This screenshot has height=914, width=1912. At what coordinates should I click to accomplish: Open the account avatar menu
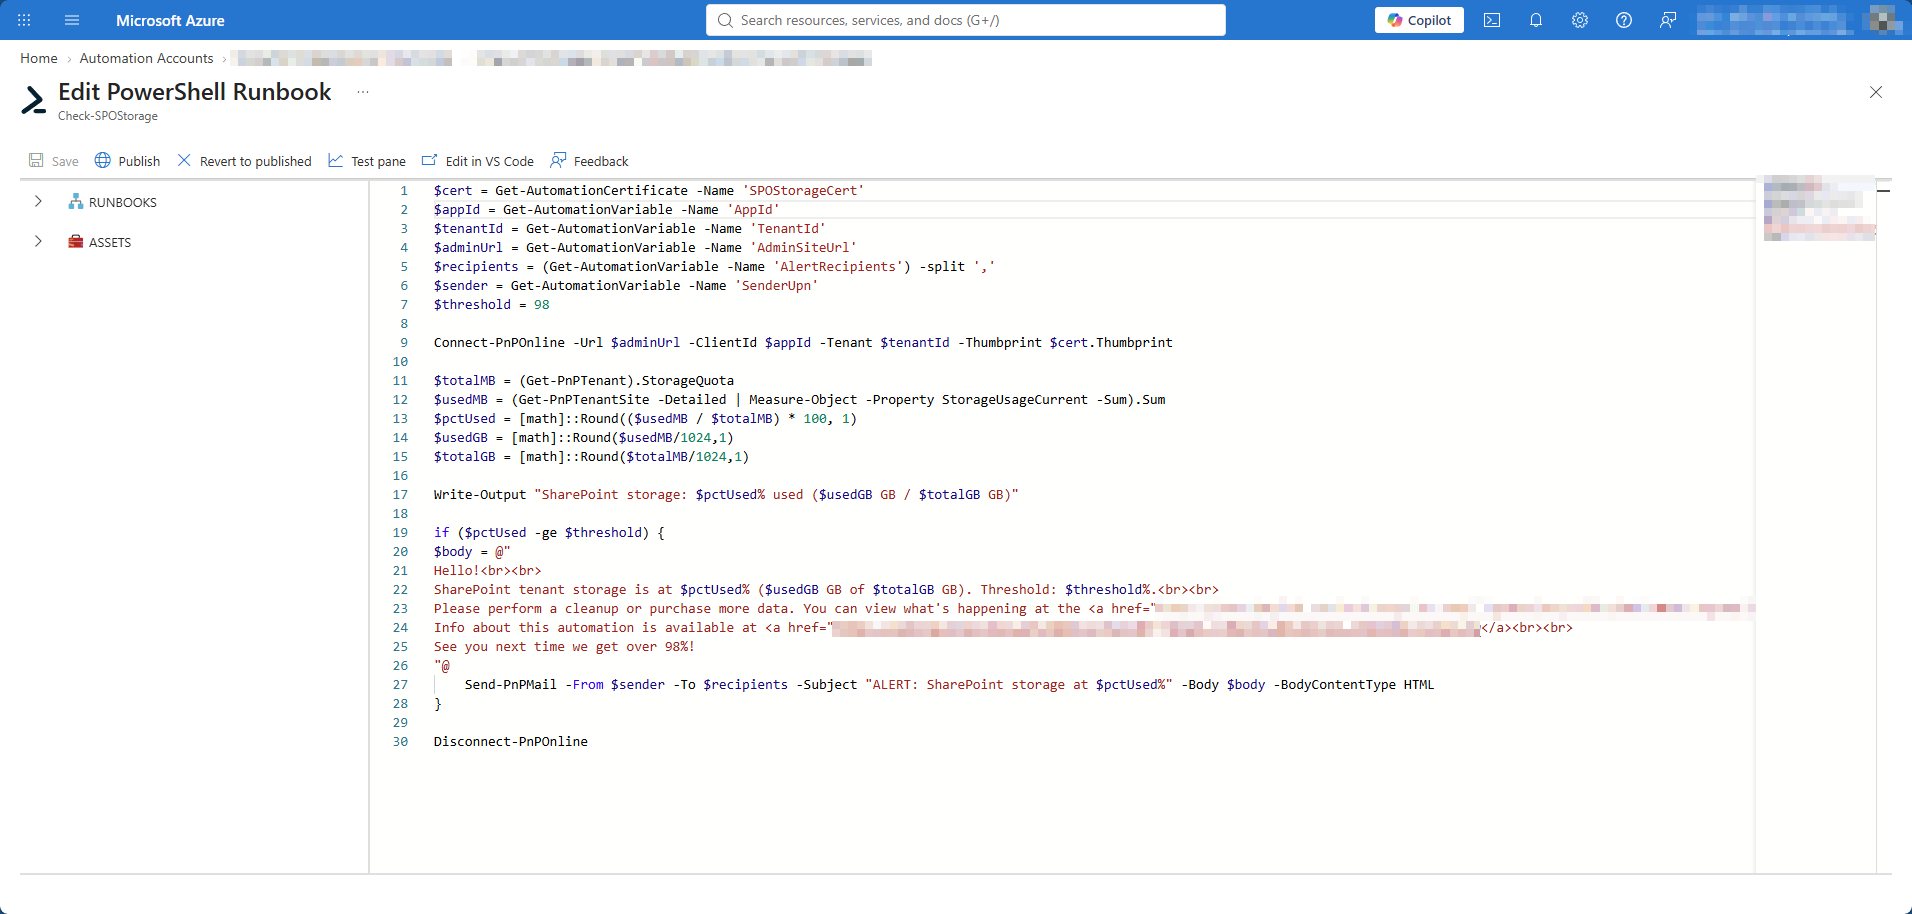[x=1885, y=20]
